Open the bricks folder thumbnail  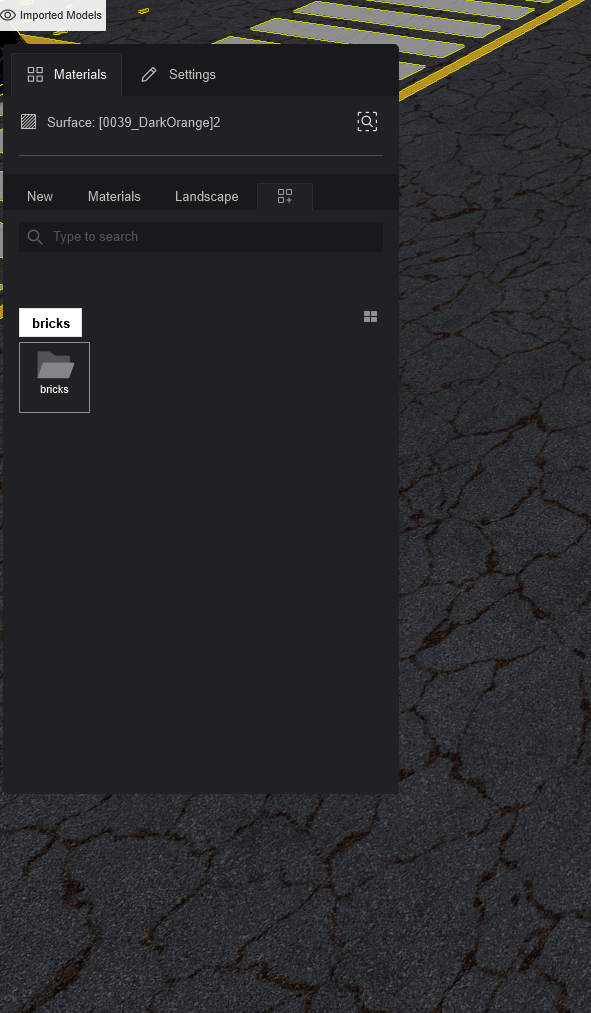[x=54, y=377]
